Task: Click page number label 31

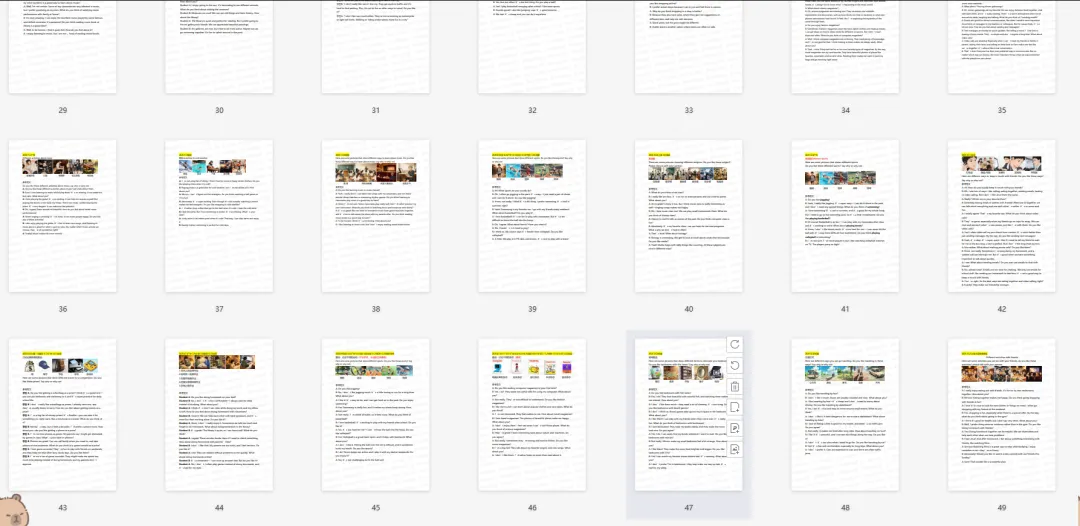Action: [x=375, y=110]
